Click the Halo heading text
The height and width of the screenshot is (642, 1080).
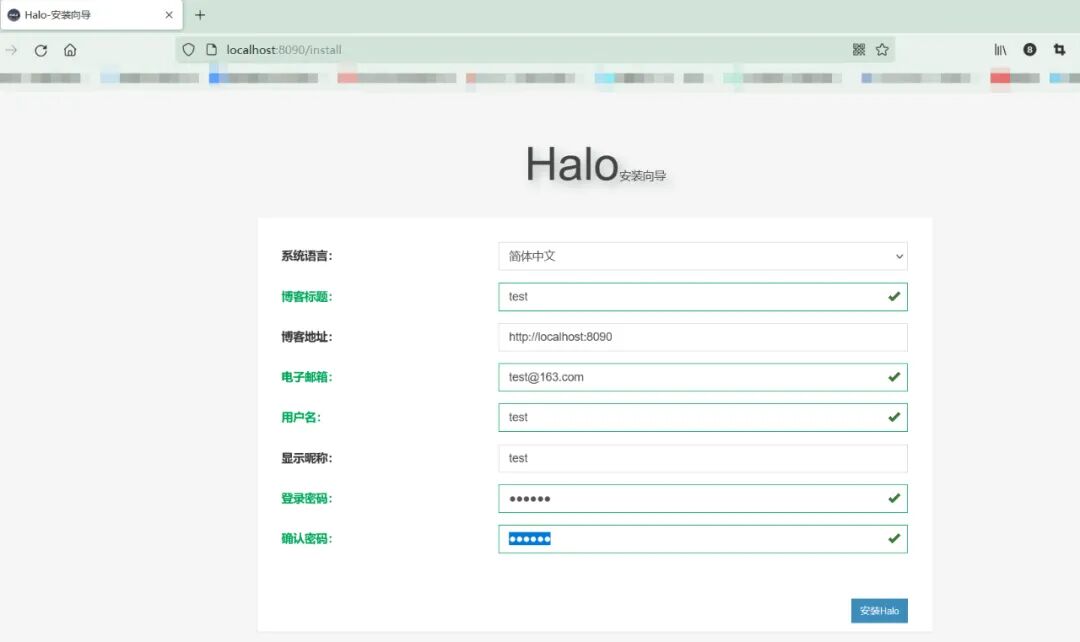[572, 165]
